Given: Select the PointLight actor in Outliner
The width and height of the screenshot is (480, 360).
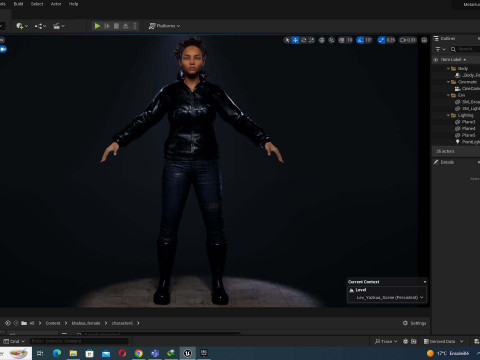Looking at the screenshot, I should click(467, 142).
